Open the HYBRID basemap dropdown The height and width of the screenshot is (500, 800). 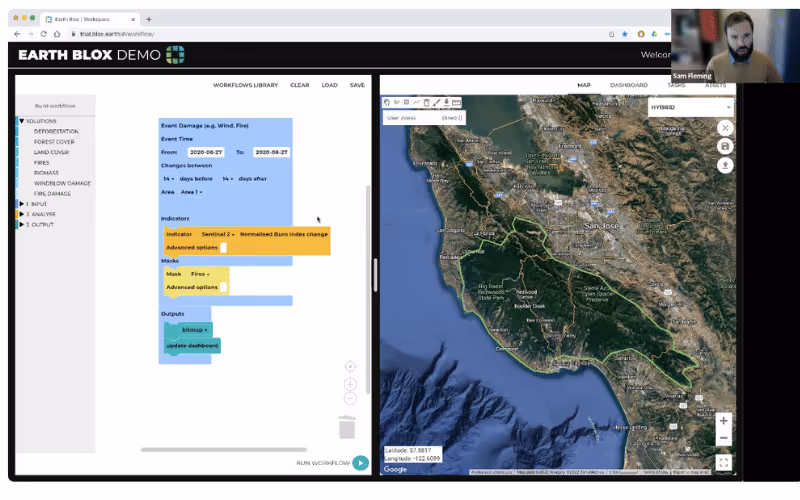tap(691, 107)
